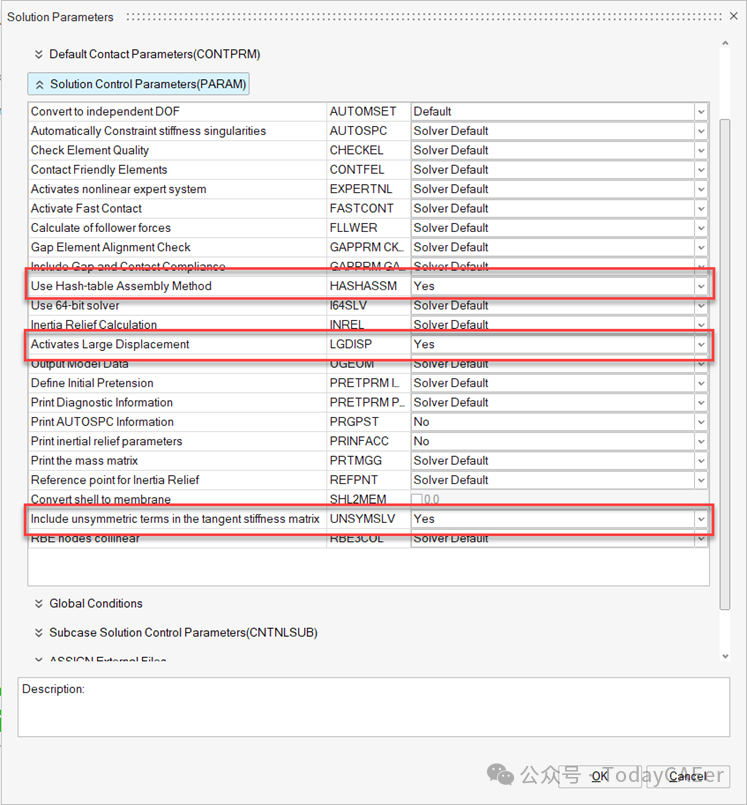Select 'Activate Fast Contact' row label
This screenshot has height=805, width=747.
[x=86, y=208]
